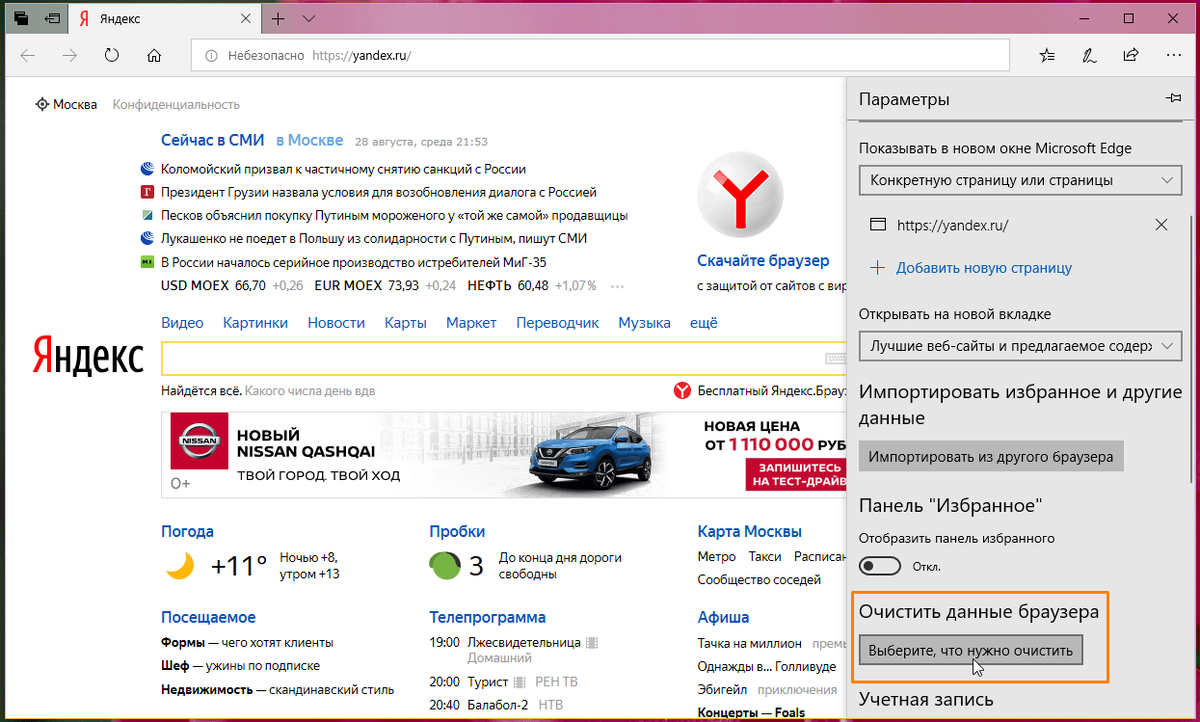The height and width of the screenshot is (722, 1200).
Task: Close the Яндекс tab
Action: click(x=247, y=19)
